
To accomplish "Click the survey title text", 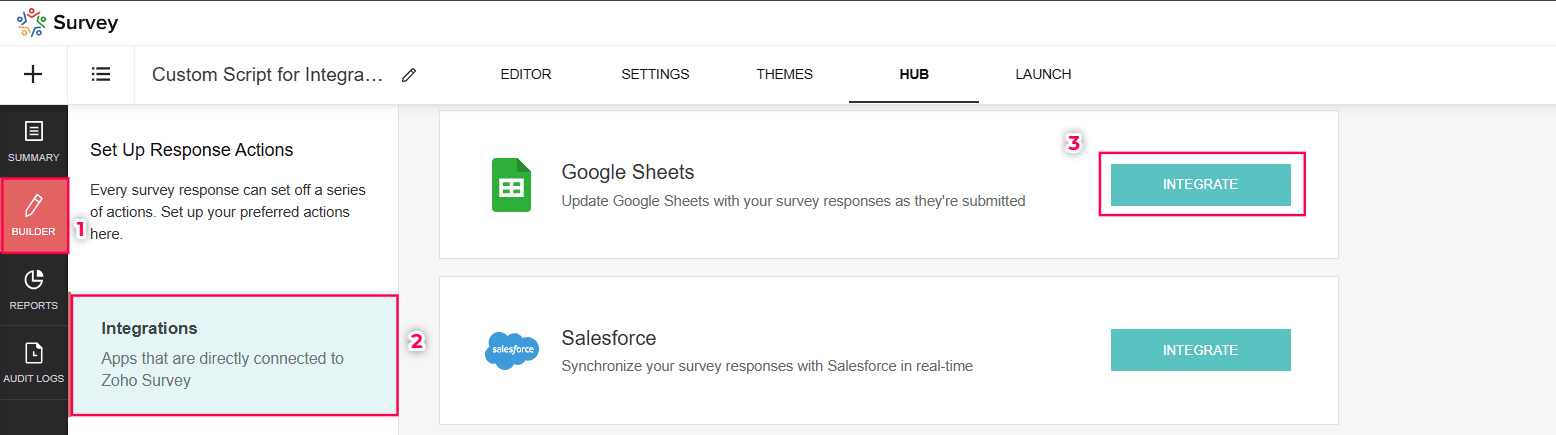I will point(267,74).
